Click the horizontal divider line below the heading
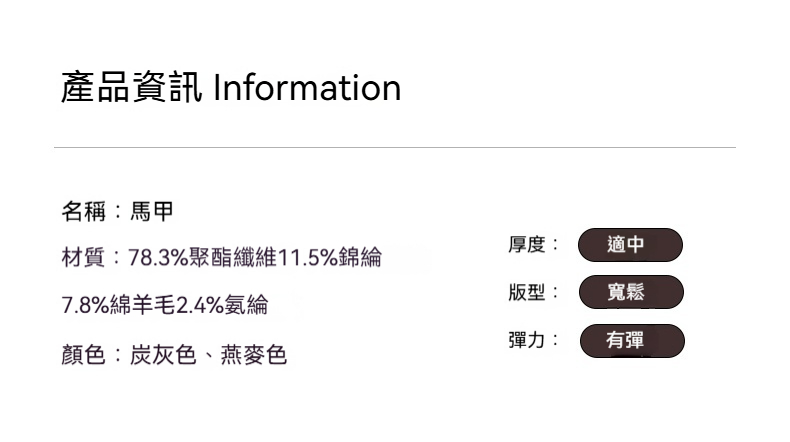Screen dimensions: 790x442 (x=394, y=148)
